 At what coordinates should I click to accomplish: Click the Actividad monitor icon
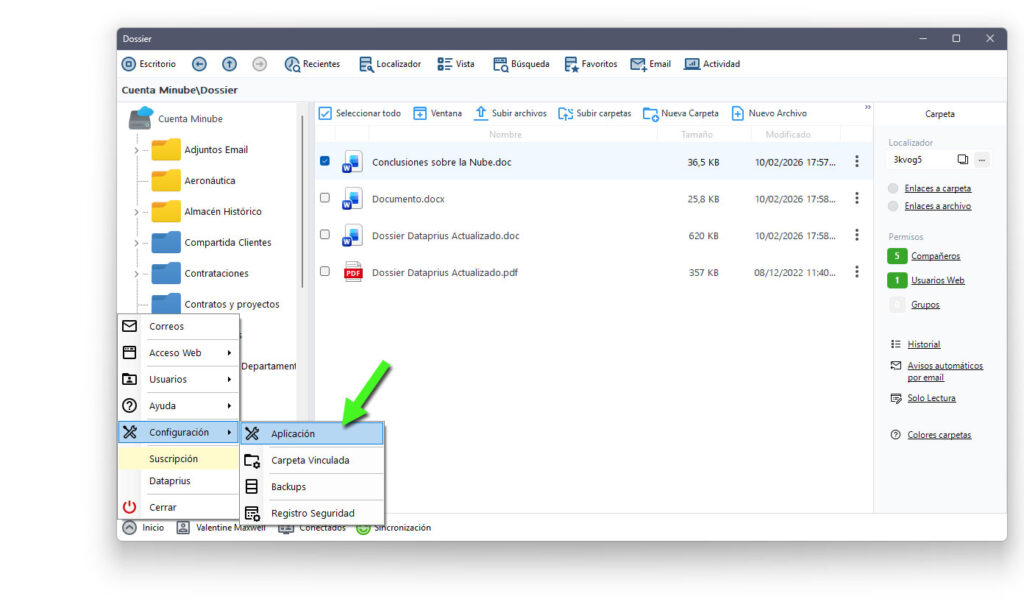692,64
